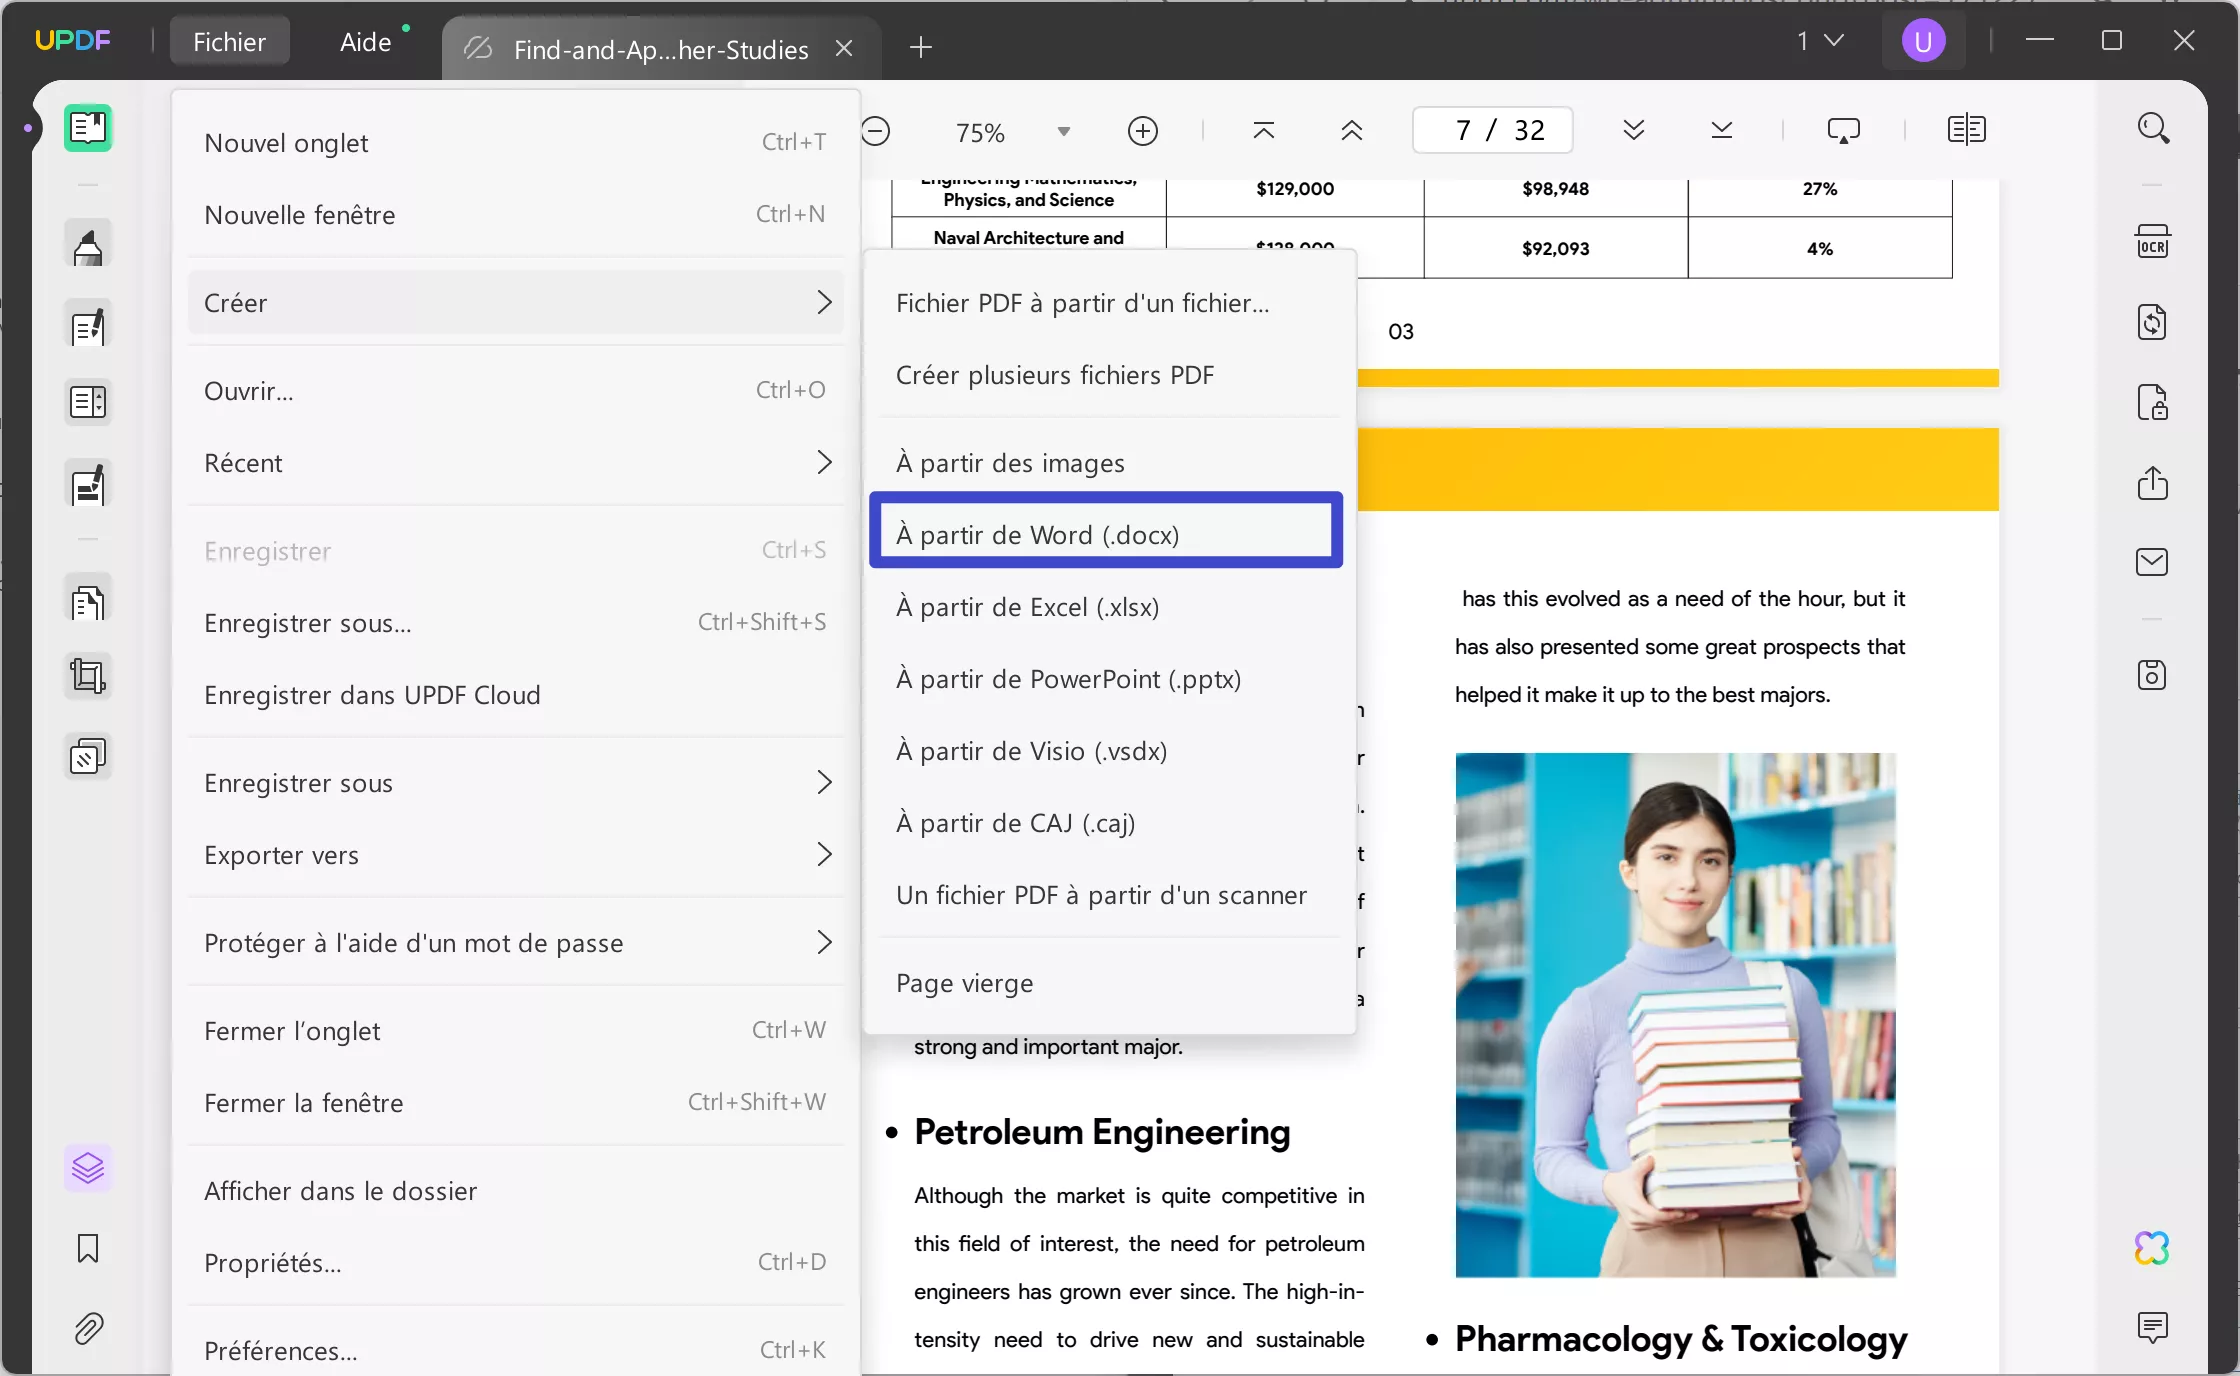Go to the next page

tap(1634, 131)
